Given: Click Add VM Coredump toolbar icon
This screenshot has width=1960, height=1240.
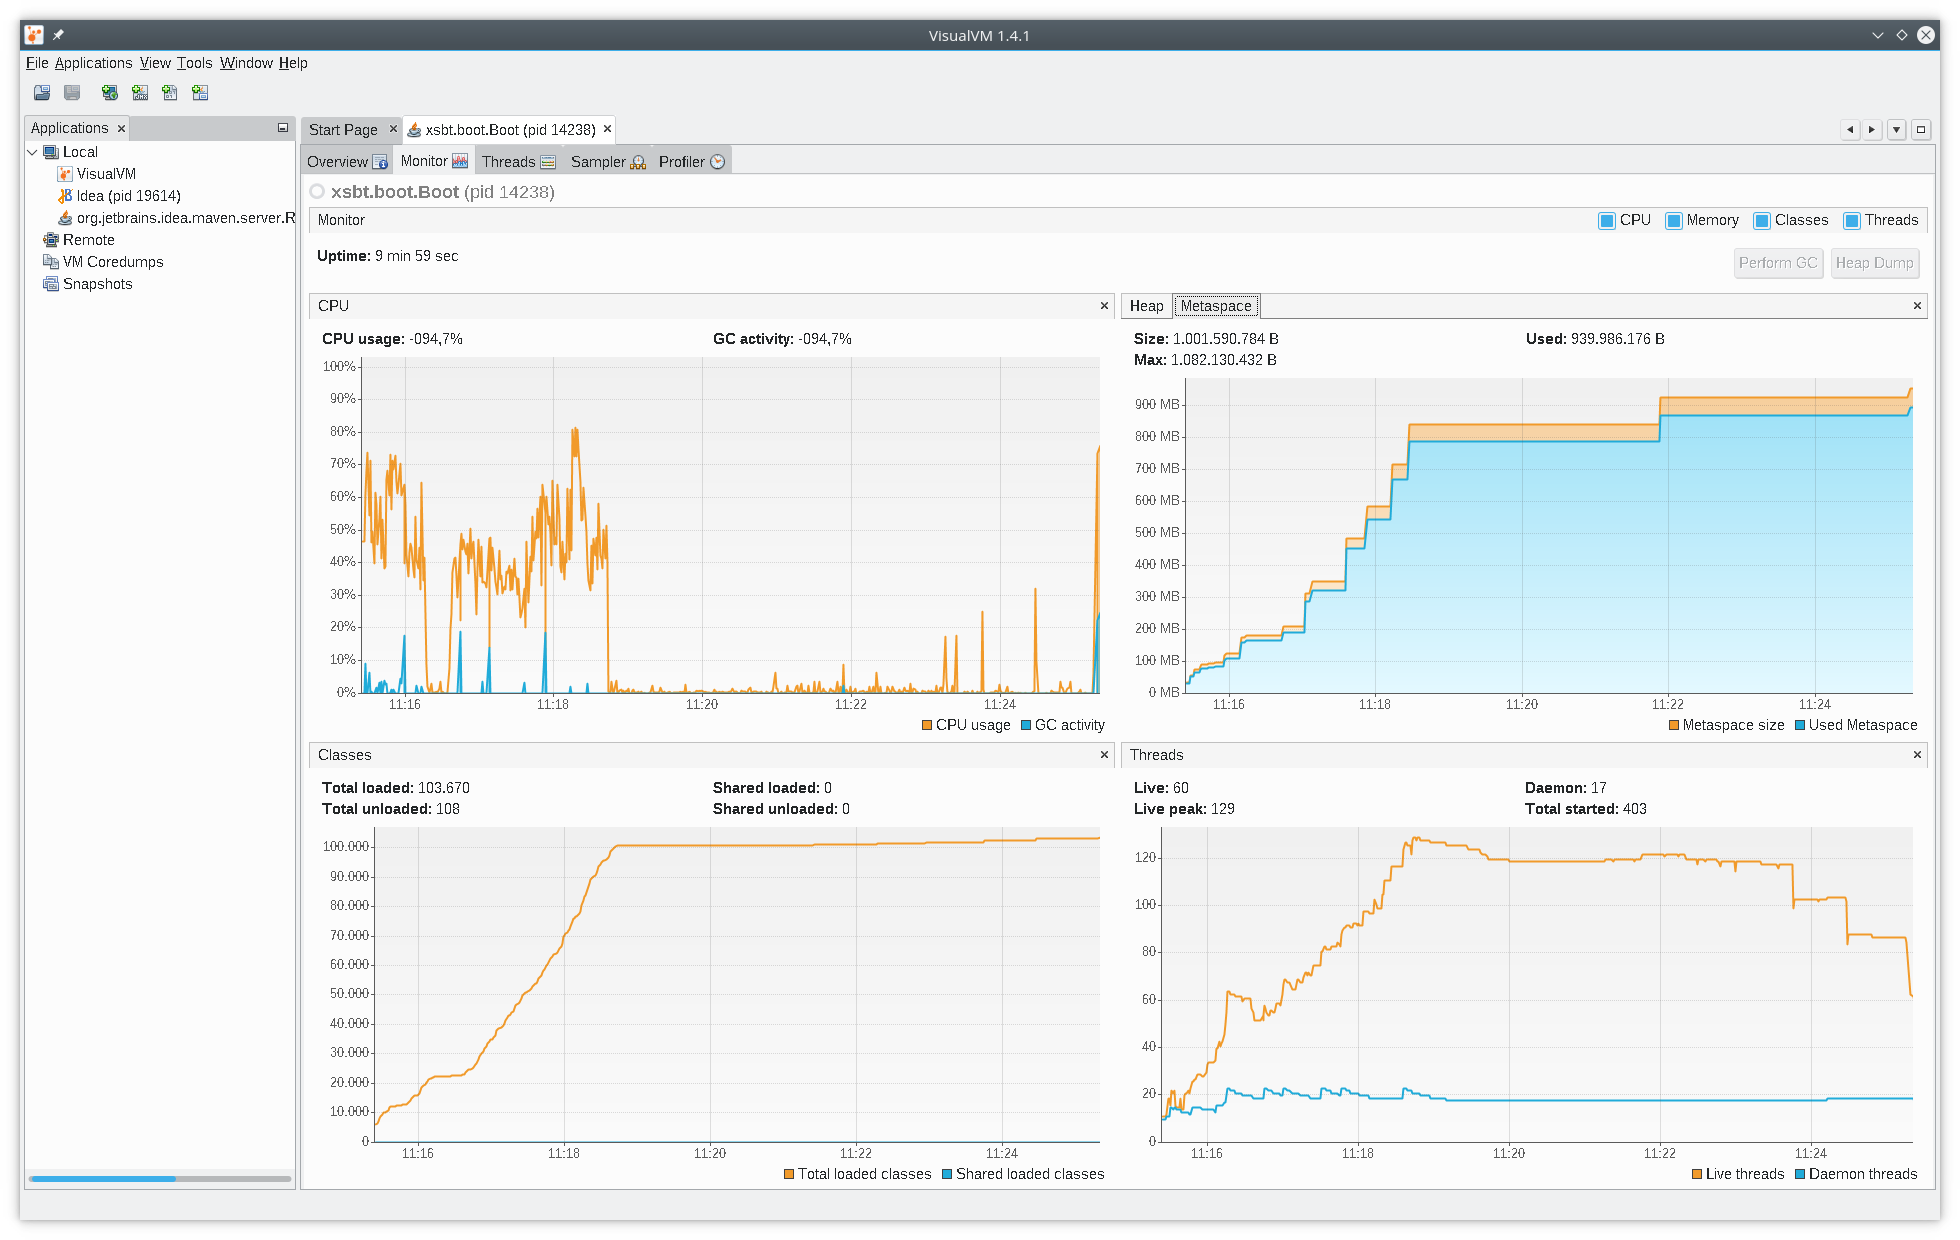Looking at the screenshot, I should point(170,93).
